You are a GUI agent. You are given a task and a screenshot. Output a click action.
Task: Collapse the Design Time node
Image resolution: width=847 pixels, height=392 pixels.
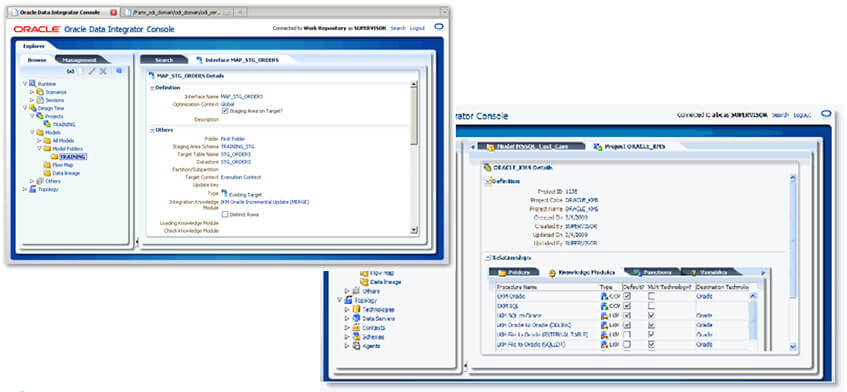[25, 108]
